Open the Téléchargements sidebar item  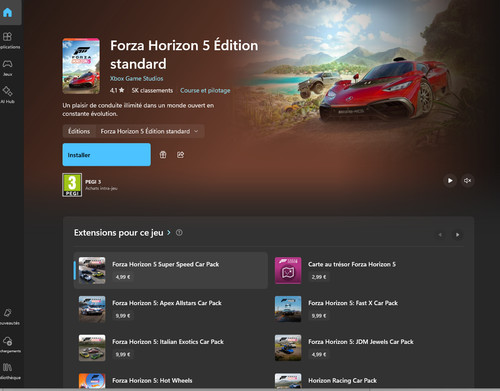click(8, 345)
